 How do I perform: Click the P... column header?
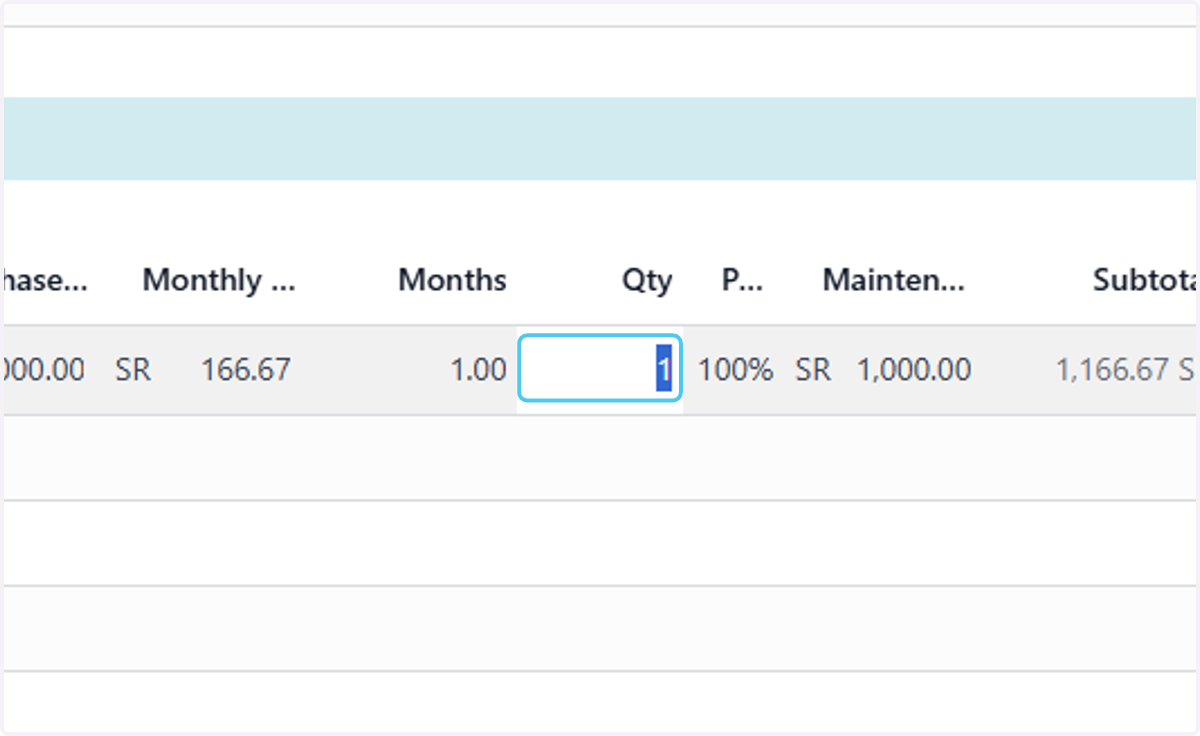pyautogui.click(x=743, y=280)
